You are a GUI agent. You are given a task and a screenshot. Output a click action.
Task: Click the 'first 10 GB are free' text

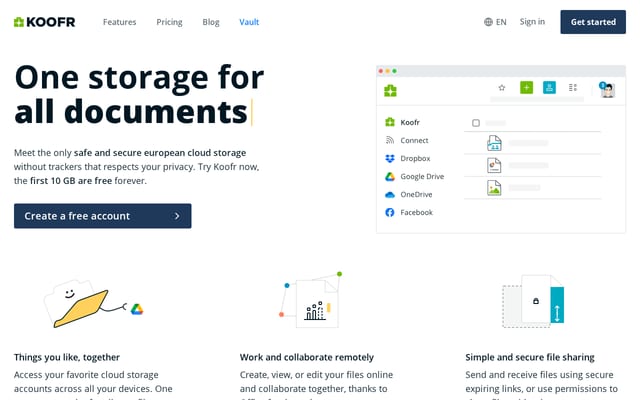click(71, 181)
